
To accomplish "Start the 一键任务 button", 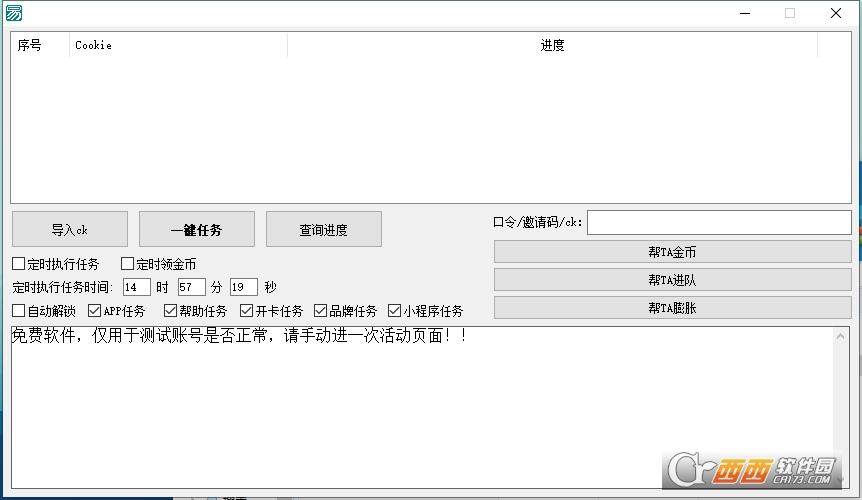I will pos(197,229).
